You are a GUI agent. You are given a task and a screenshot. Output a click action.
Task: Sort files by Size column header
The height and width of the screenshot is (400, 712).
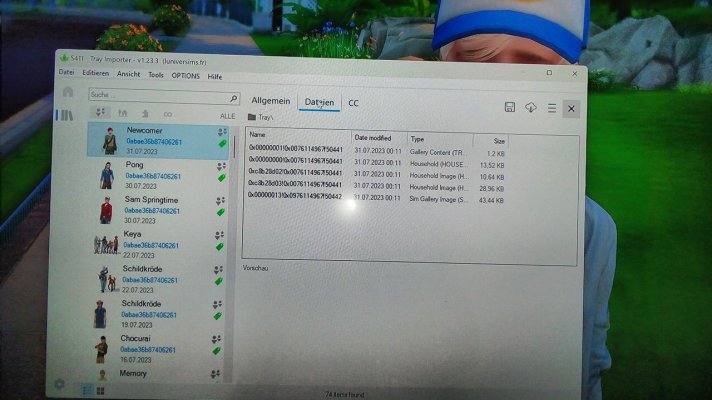pyautogui.click(x=499, y=141)
